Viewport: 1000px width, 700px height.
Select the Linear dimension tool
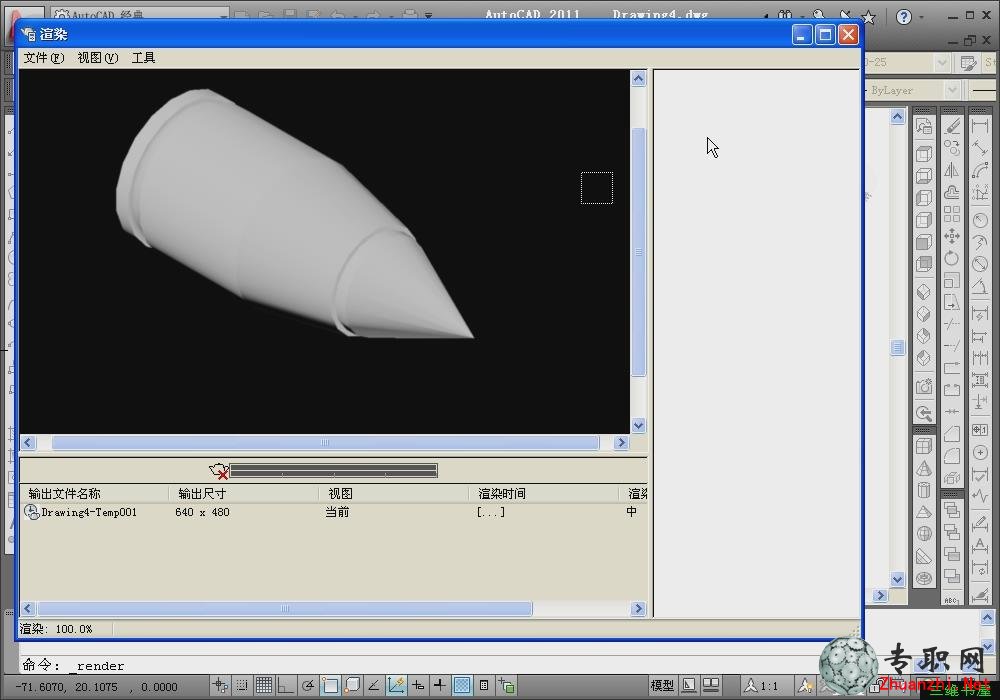(x=980, y=126)
